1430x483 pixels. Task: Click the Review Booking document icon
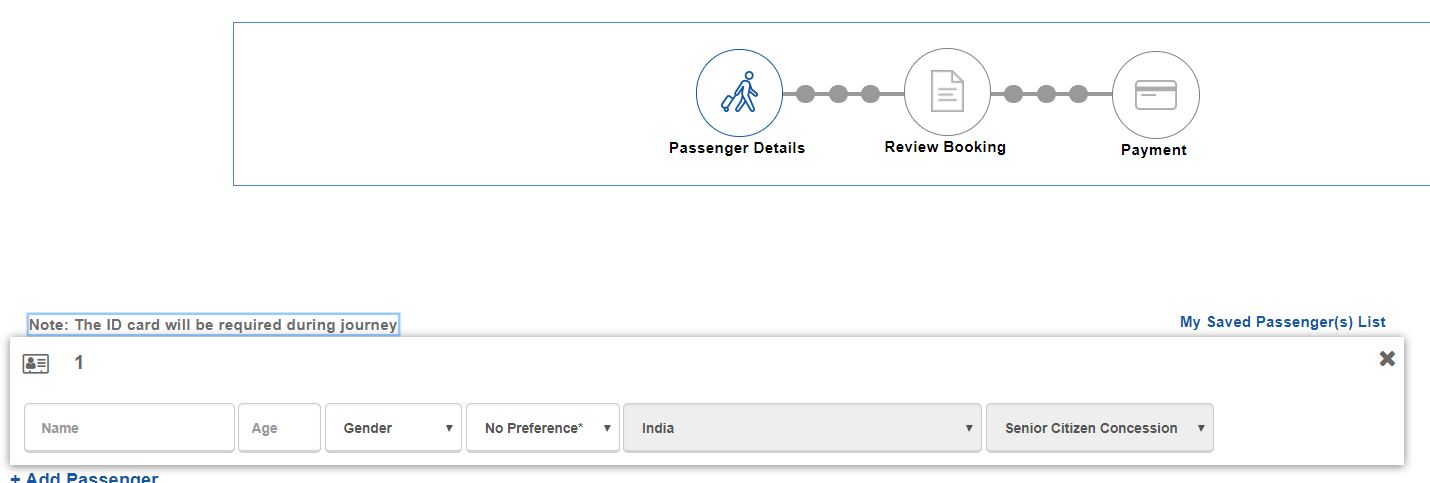point(946,94)
